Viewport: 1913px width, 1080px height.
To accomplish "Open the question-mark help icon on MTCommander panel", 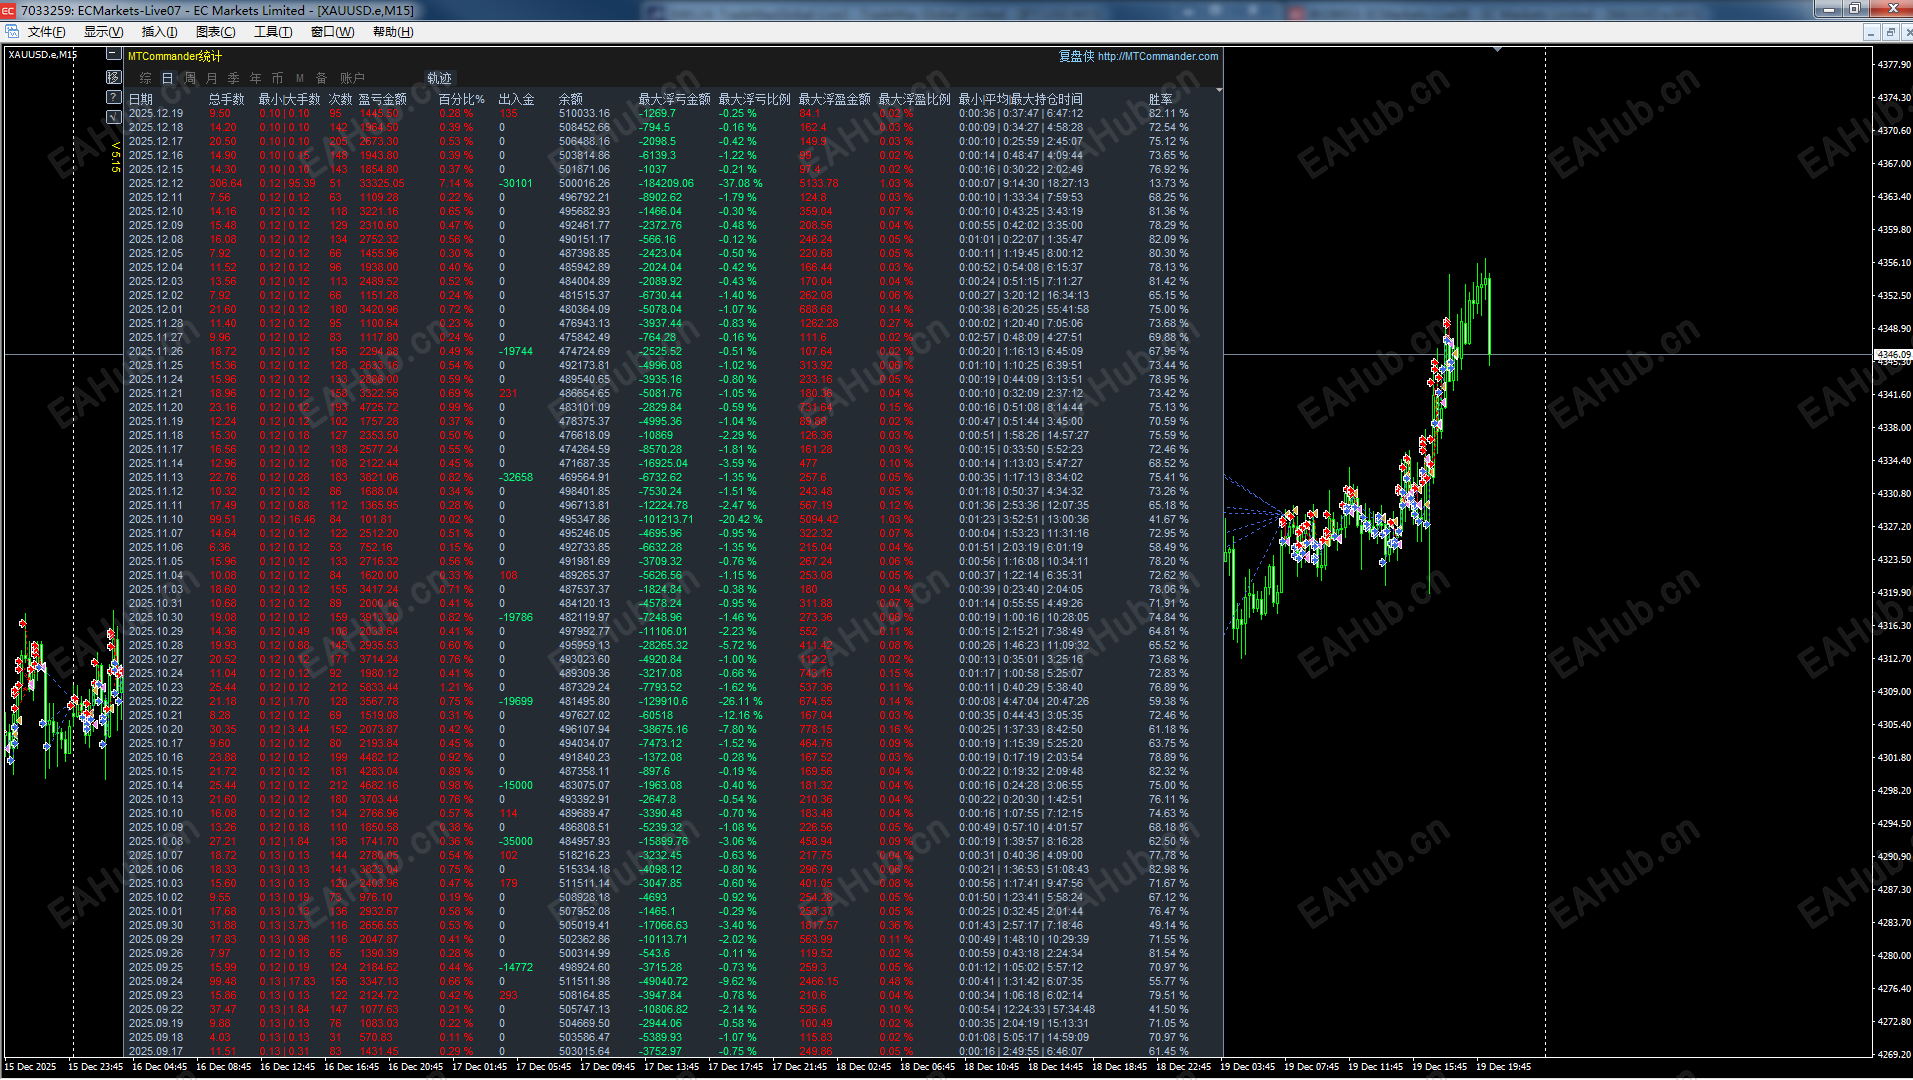I will (113, 97).
